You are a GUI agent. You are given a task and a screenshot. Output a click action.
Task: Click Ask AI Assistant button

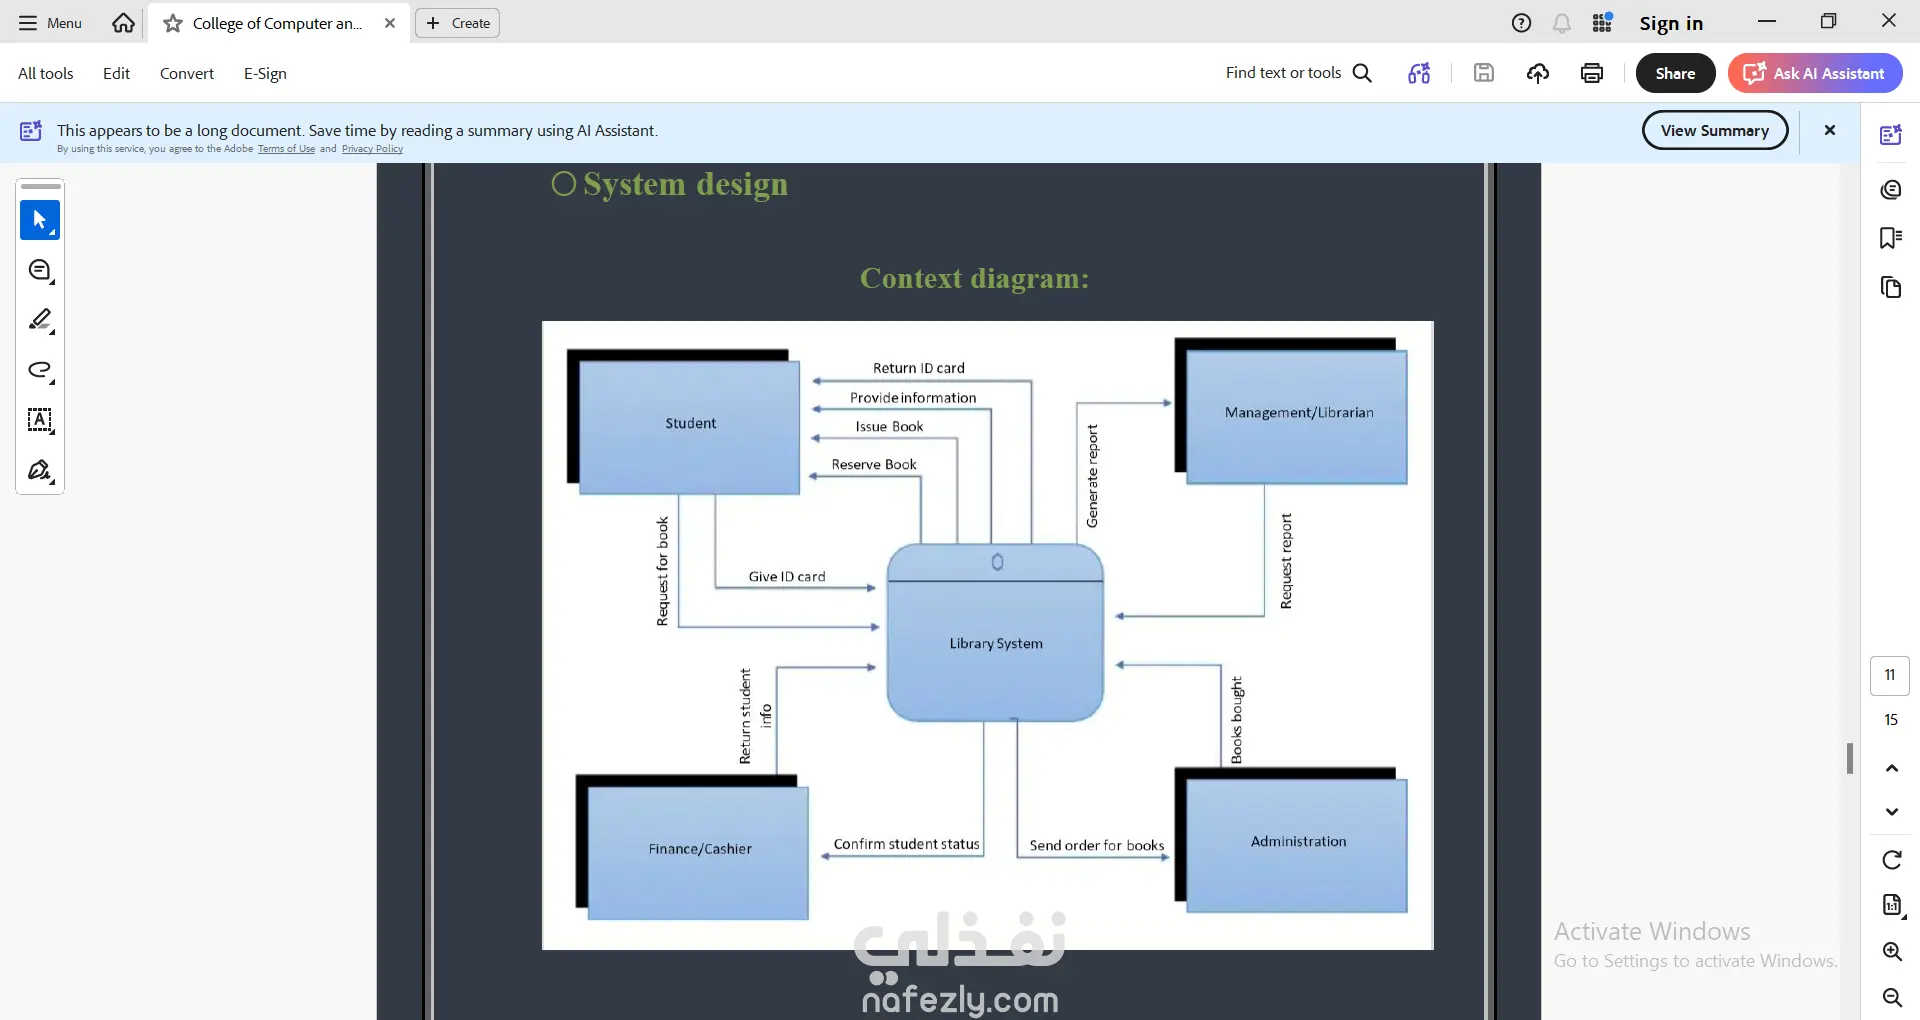(x=1815, y=73)
